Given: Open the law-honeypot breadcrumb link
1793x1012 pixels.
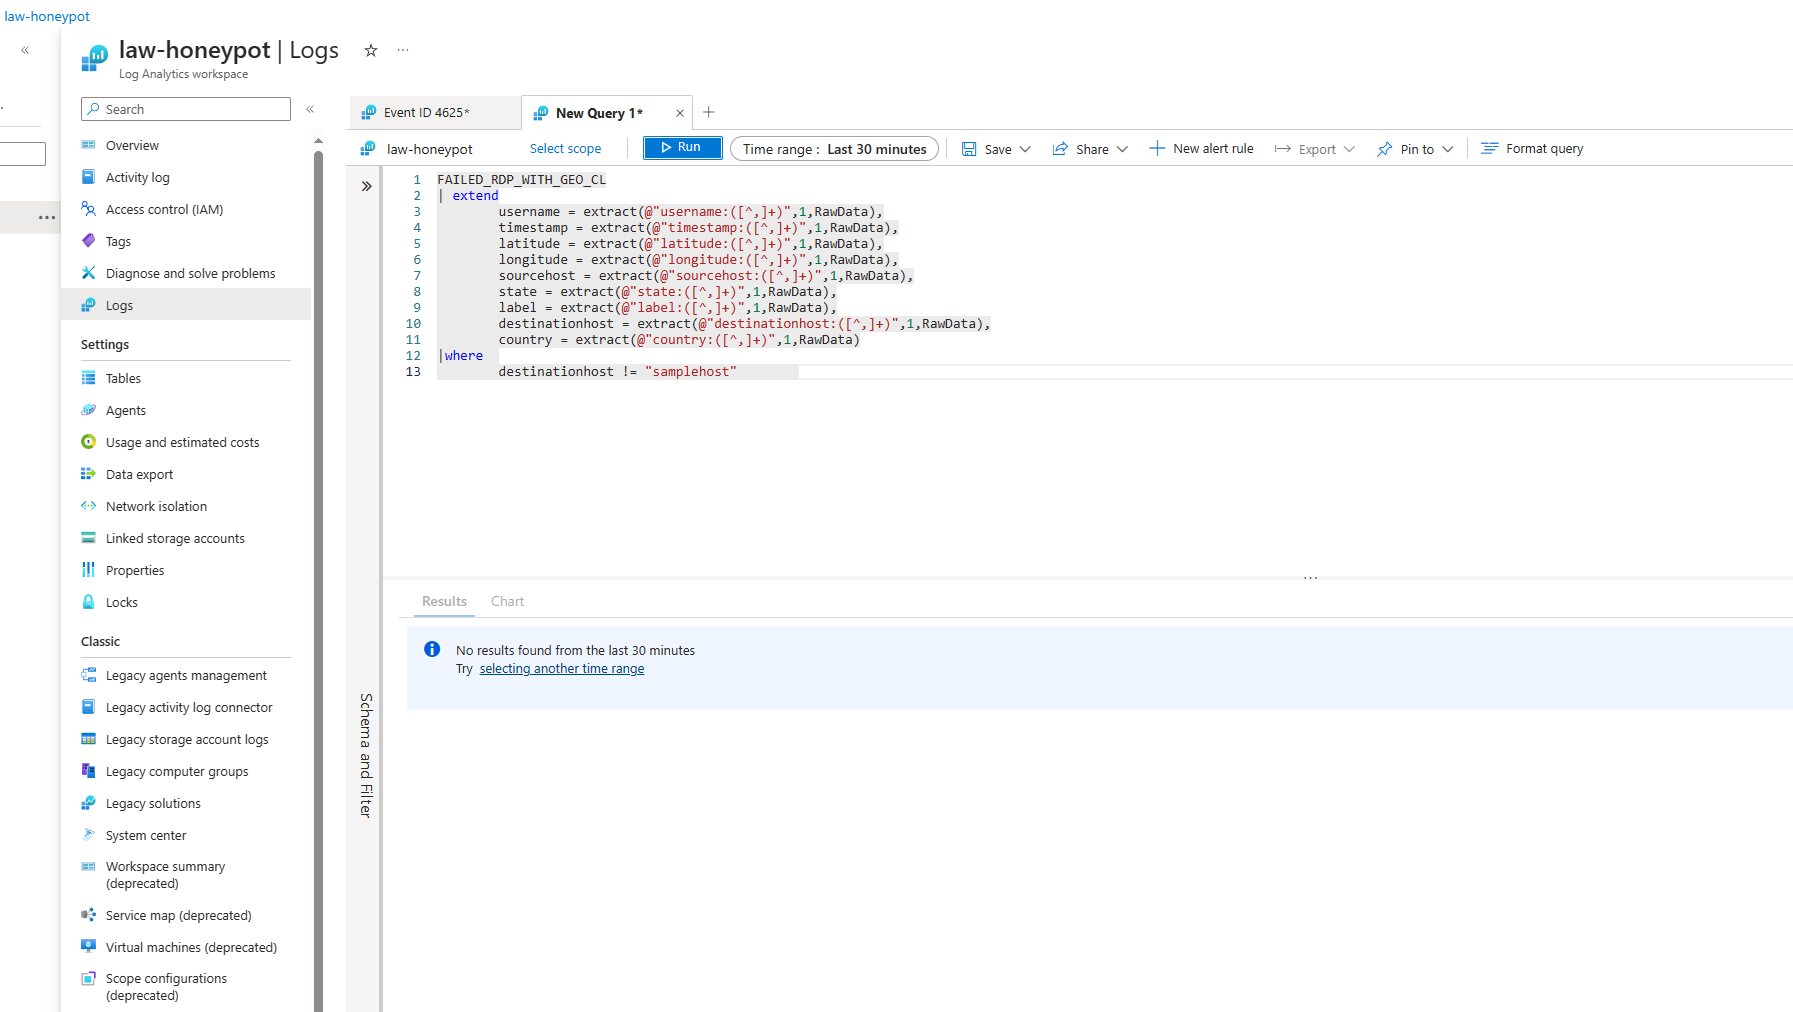Looking at the screenshot, I should point(47,16).
